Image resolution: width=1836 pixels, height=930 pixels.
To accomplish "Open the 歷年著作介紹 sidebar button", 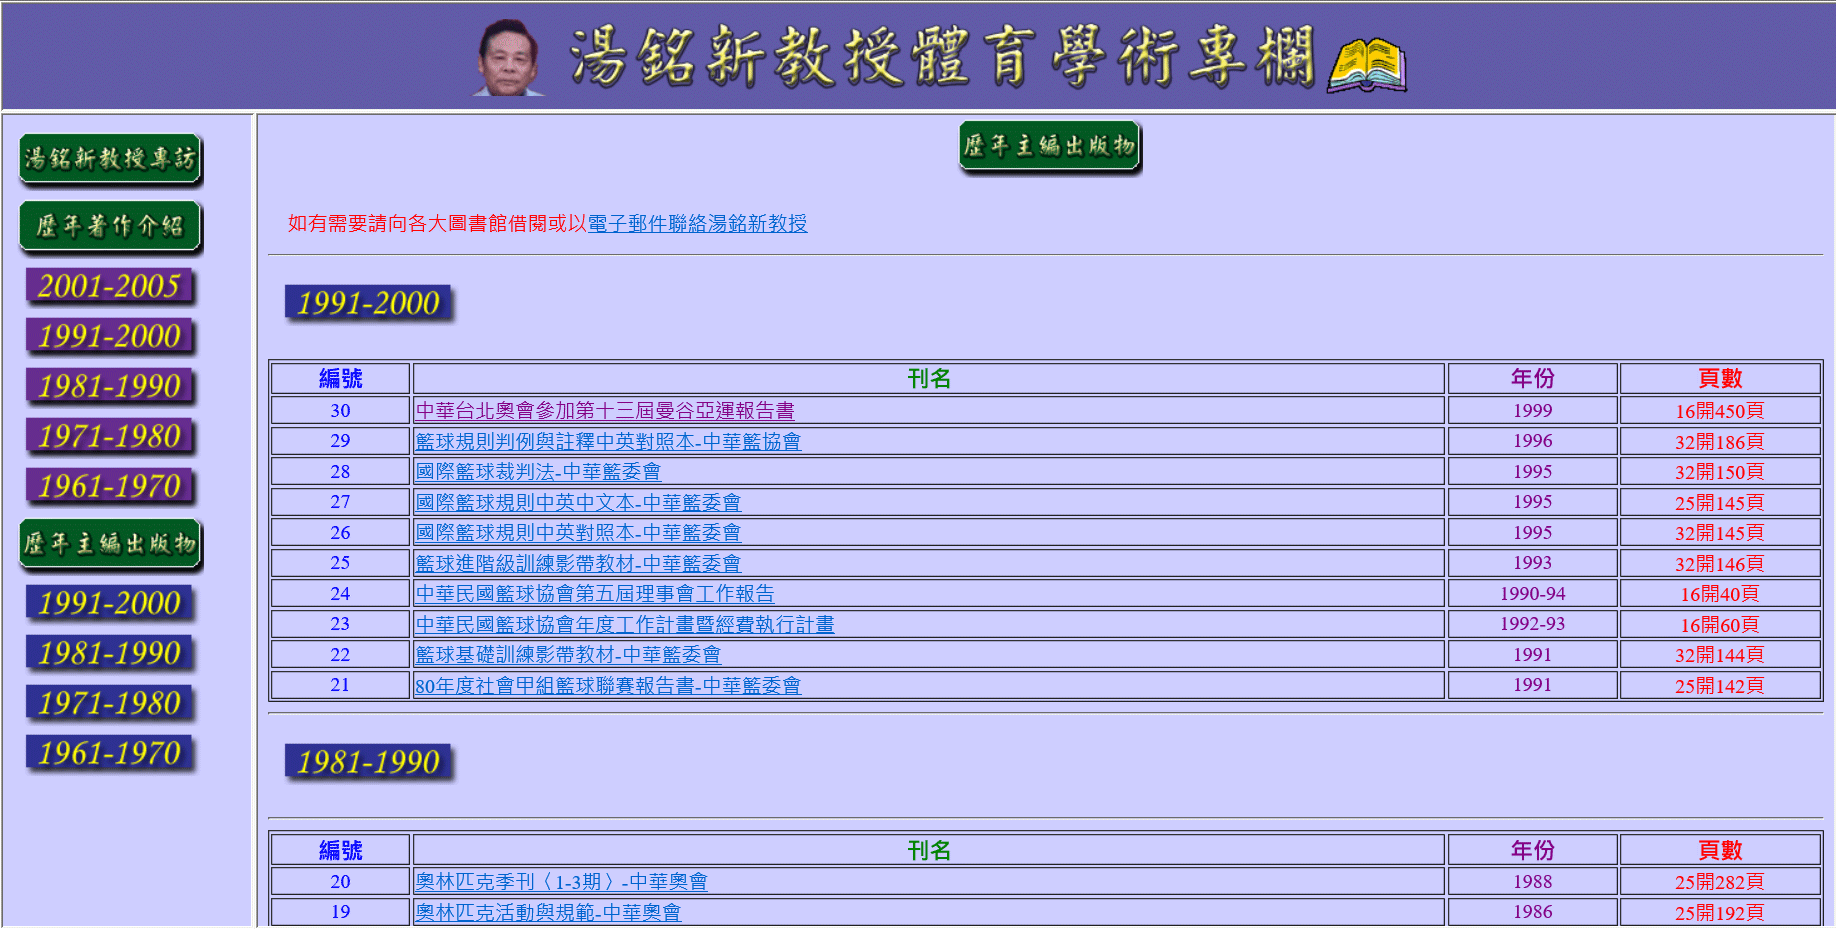I will point(110,226).
